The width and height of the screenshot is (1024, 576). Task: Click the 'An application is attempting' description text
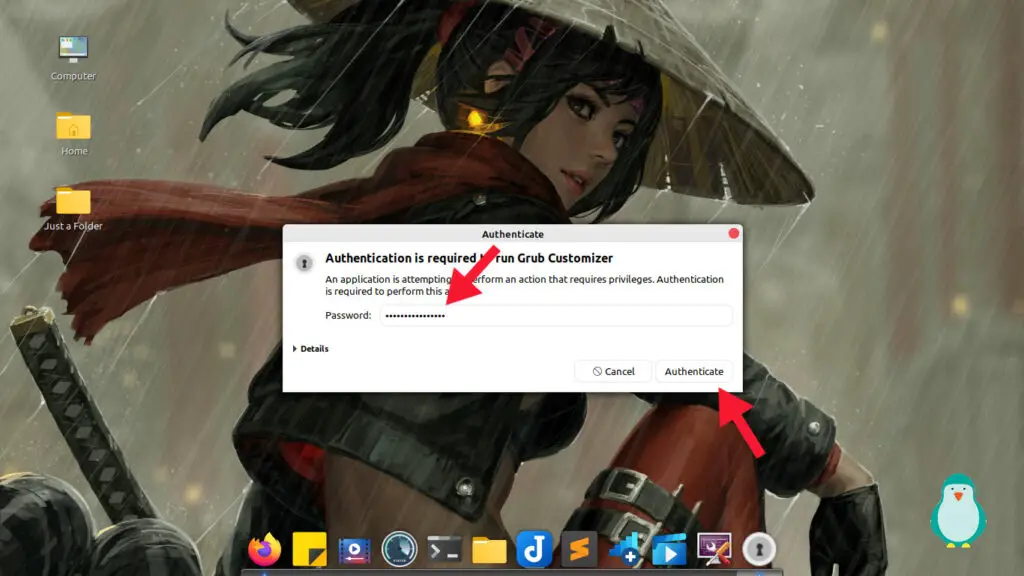524,285
